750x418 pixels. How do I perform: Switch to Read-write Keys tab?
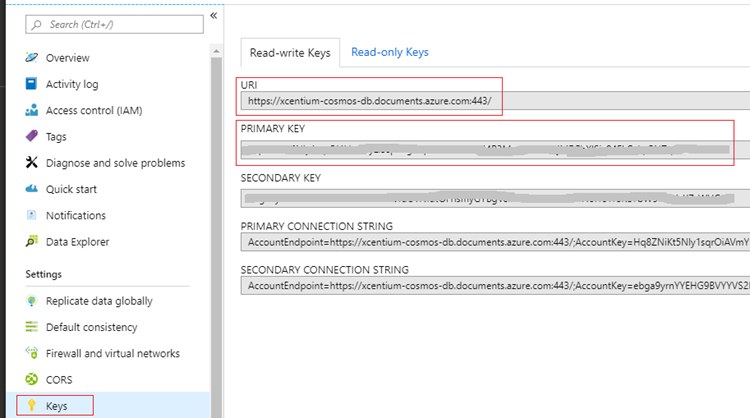pos(290,53)
